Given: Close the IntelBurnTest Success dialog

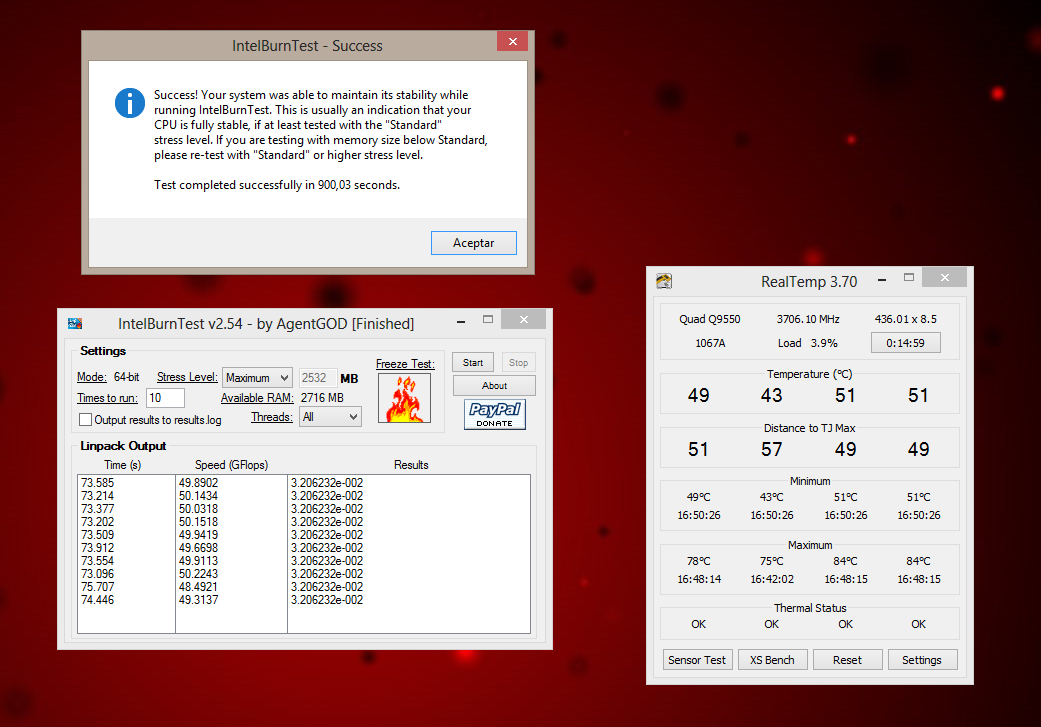Looking at the screenshot, I should pyautogui.click(x=512, y=42).
